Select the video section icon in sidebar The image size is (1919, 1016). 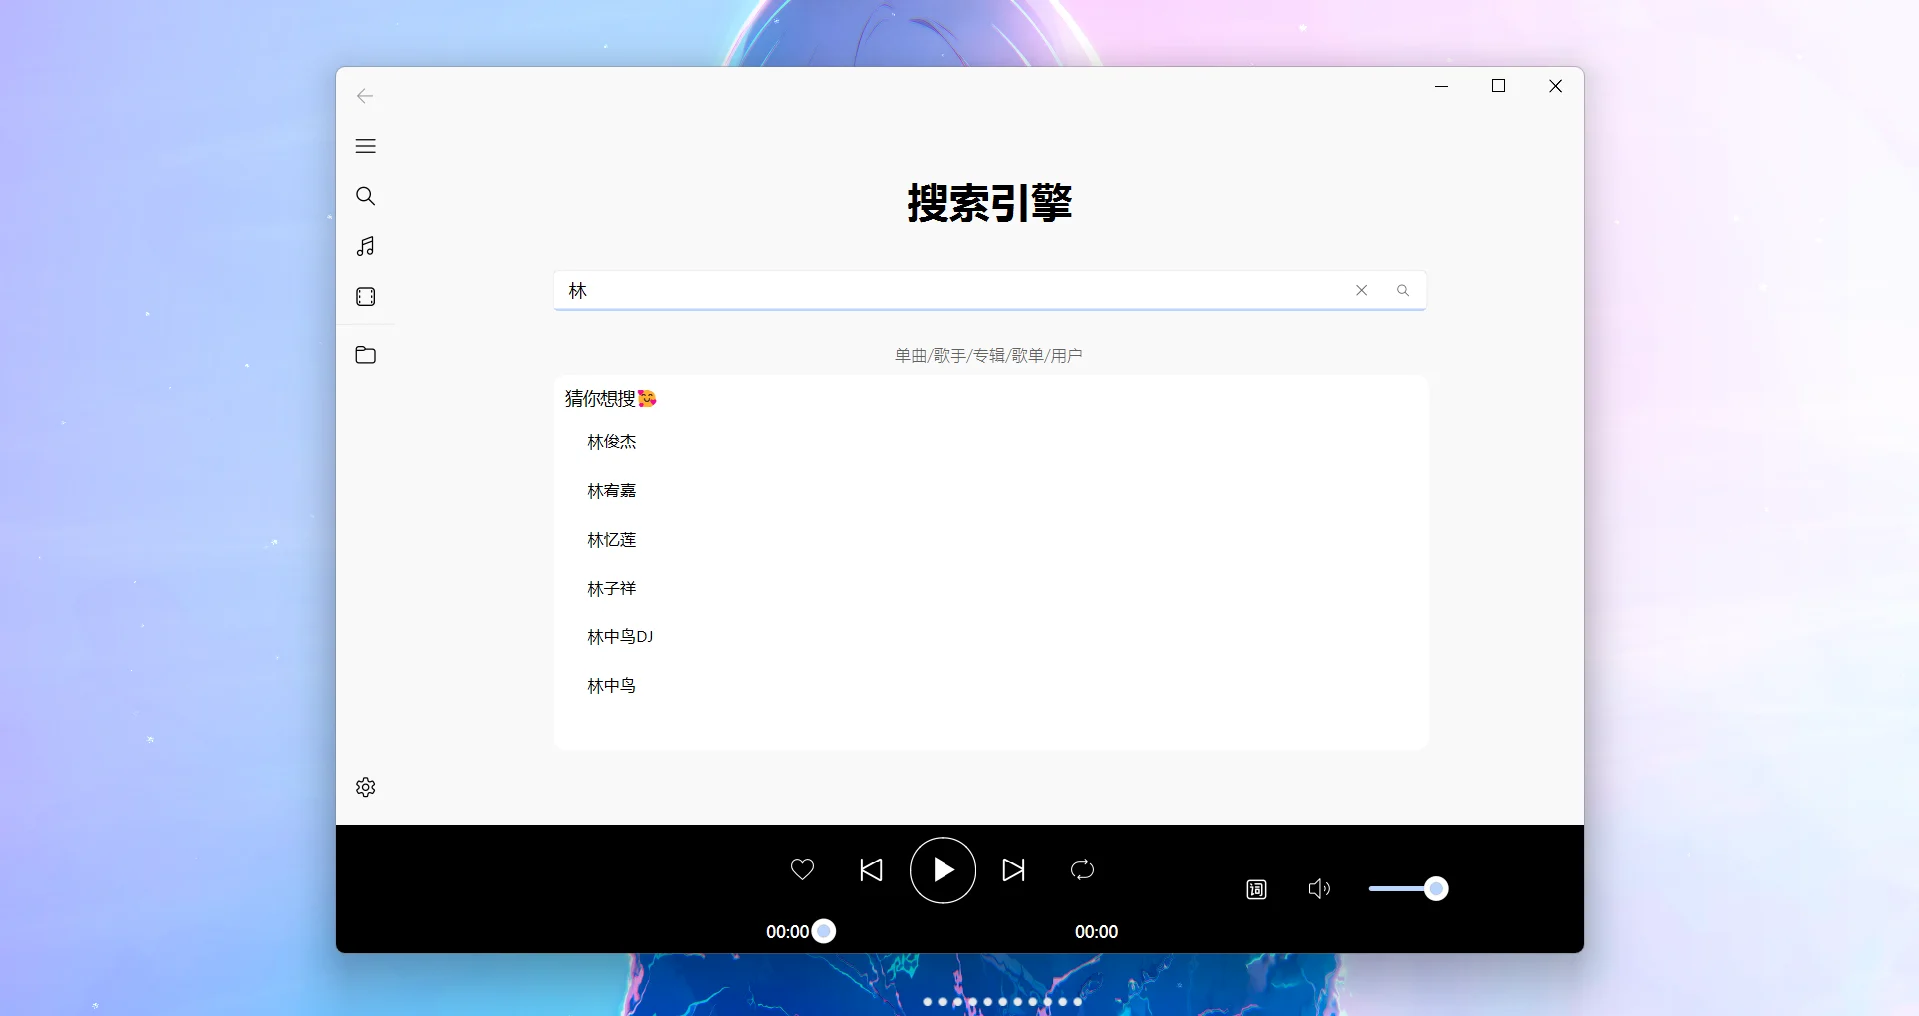pyautogui.click(x=366, y=296)
